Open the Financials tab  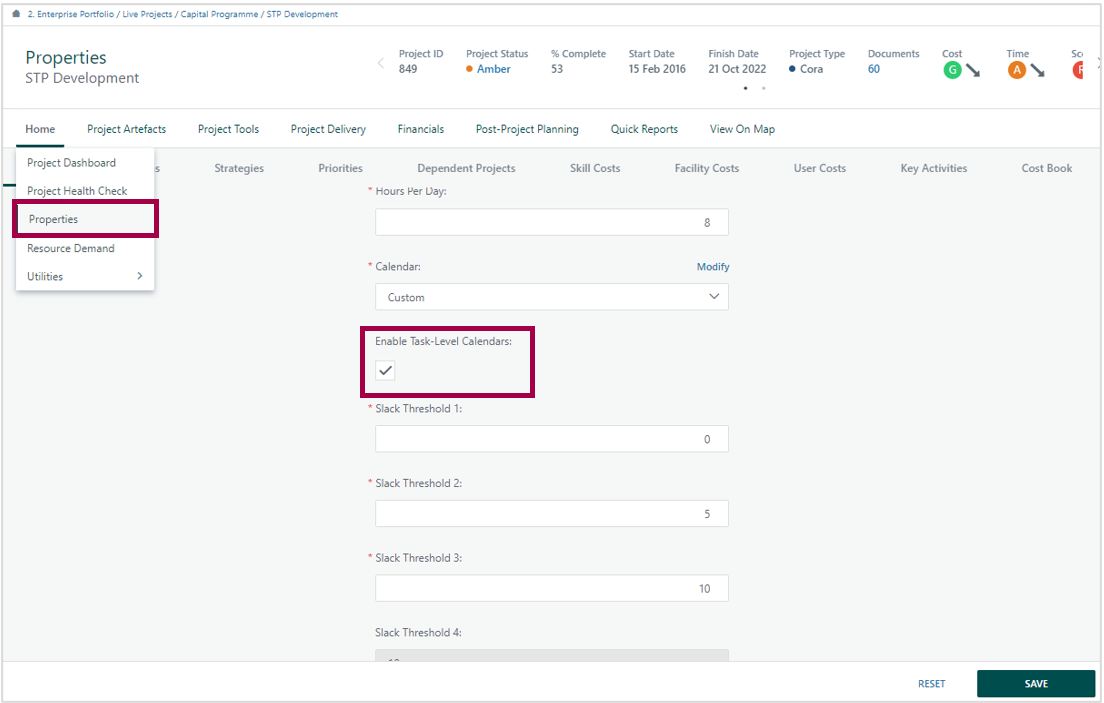pyautogui.click(x=420, y=129)
